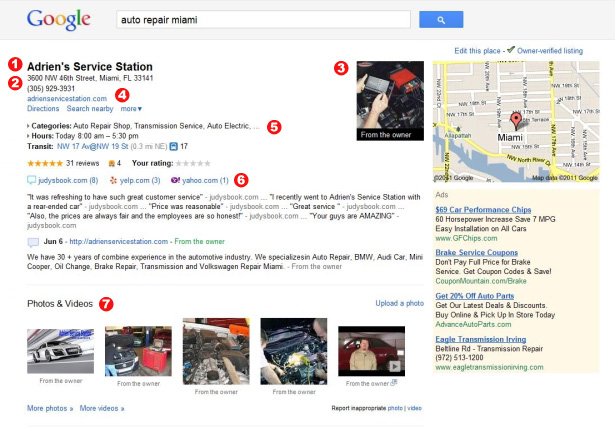Click into the search query field
The width and height of the screenshot is (615, 428).
264,20
